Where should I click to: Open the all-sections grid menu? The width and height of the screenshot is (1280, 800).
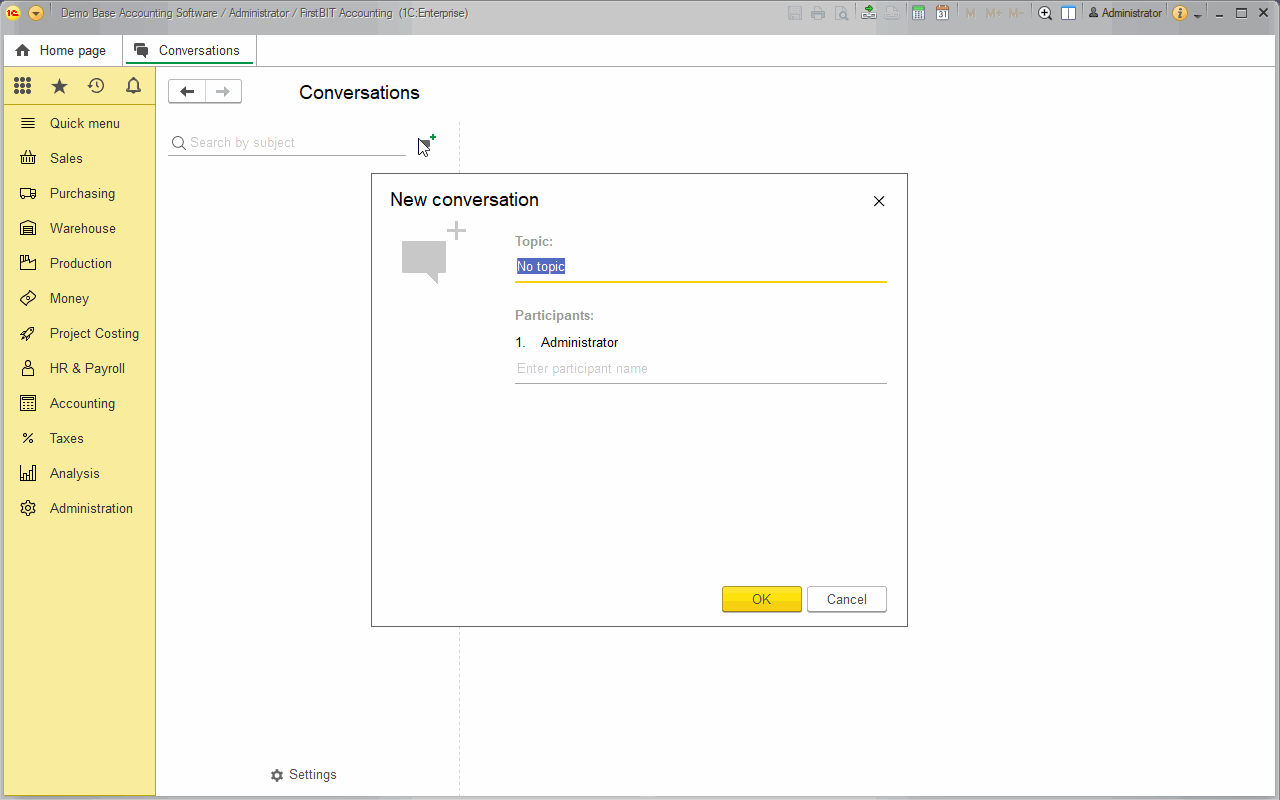pos(22,85)
